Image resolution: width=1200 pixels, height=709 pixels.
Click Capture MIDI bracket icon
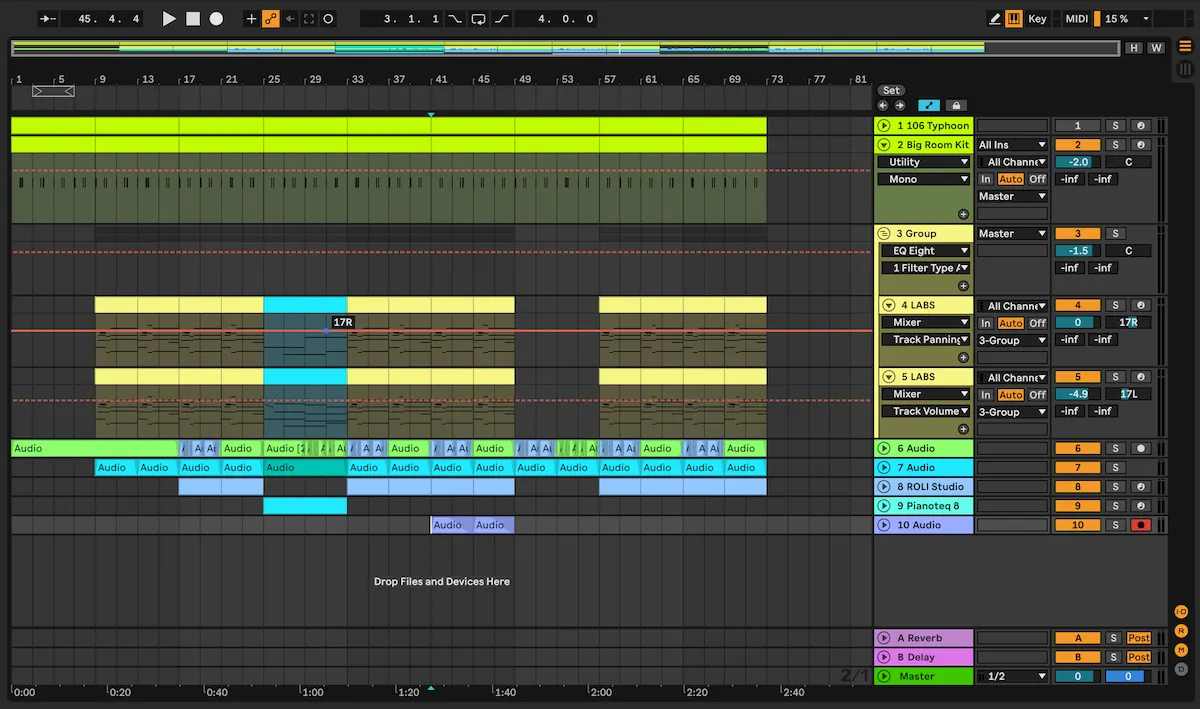click(x=309, y=19)
